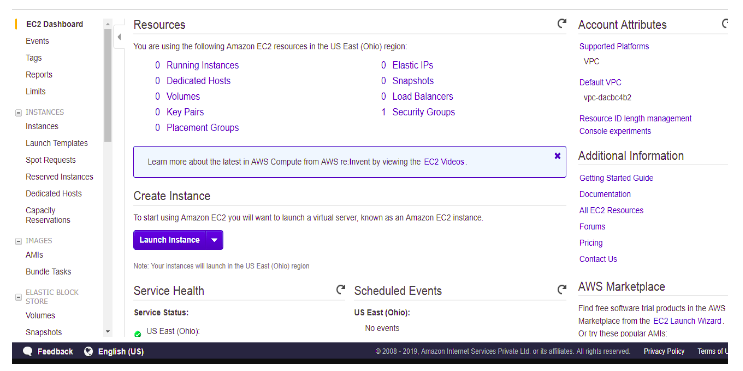Open Events in the sidebar
The width and height of the screenshot is (743, 371).
[37, 41]
